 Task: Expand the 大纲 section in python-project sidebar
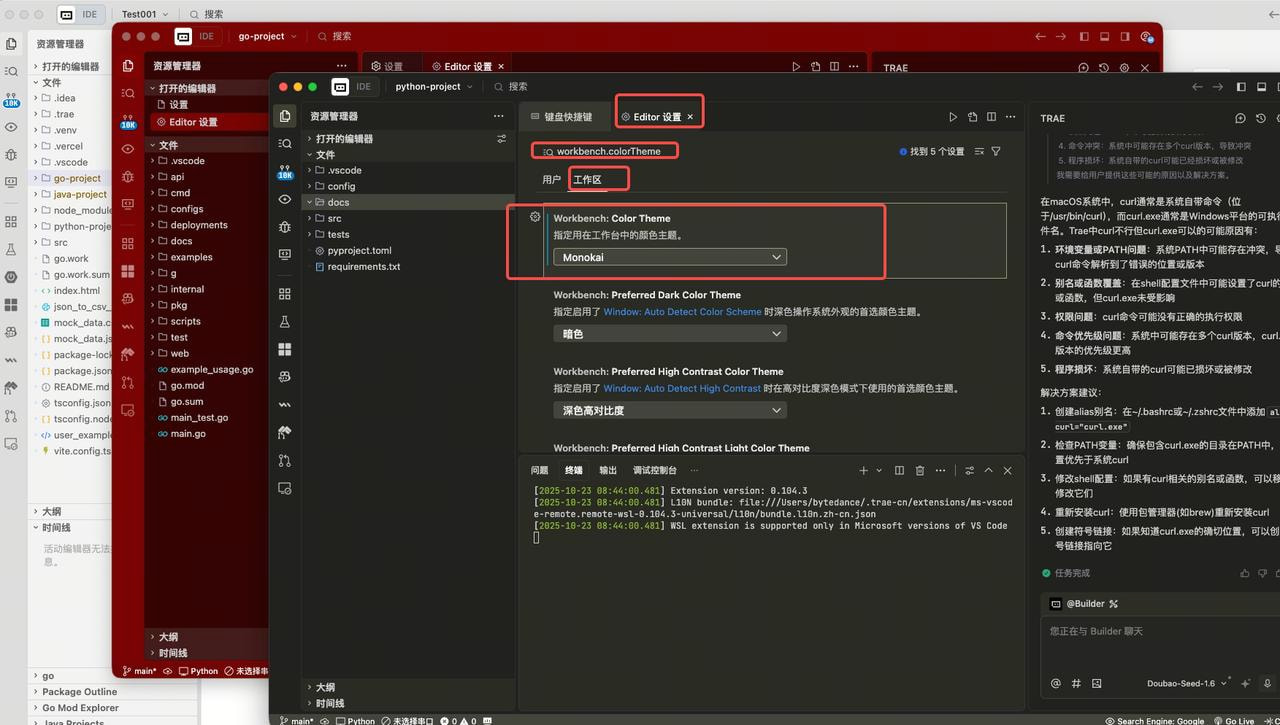click(x=325, y=687)
